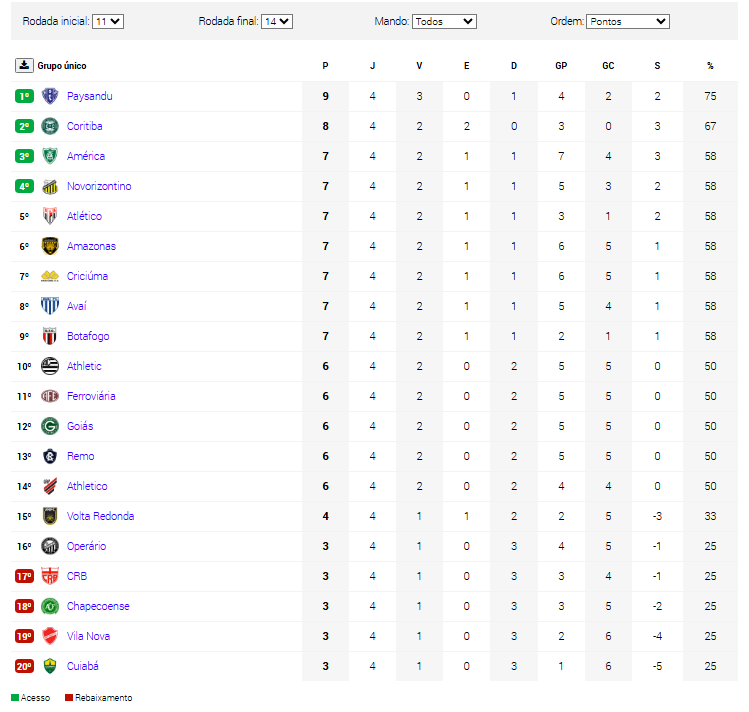Open the Rodada inicial dropdown
The height and width of the screenshot is (712, 749).
point(108,21)
